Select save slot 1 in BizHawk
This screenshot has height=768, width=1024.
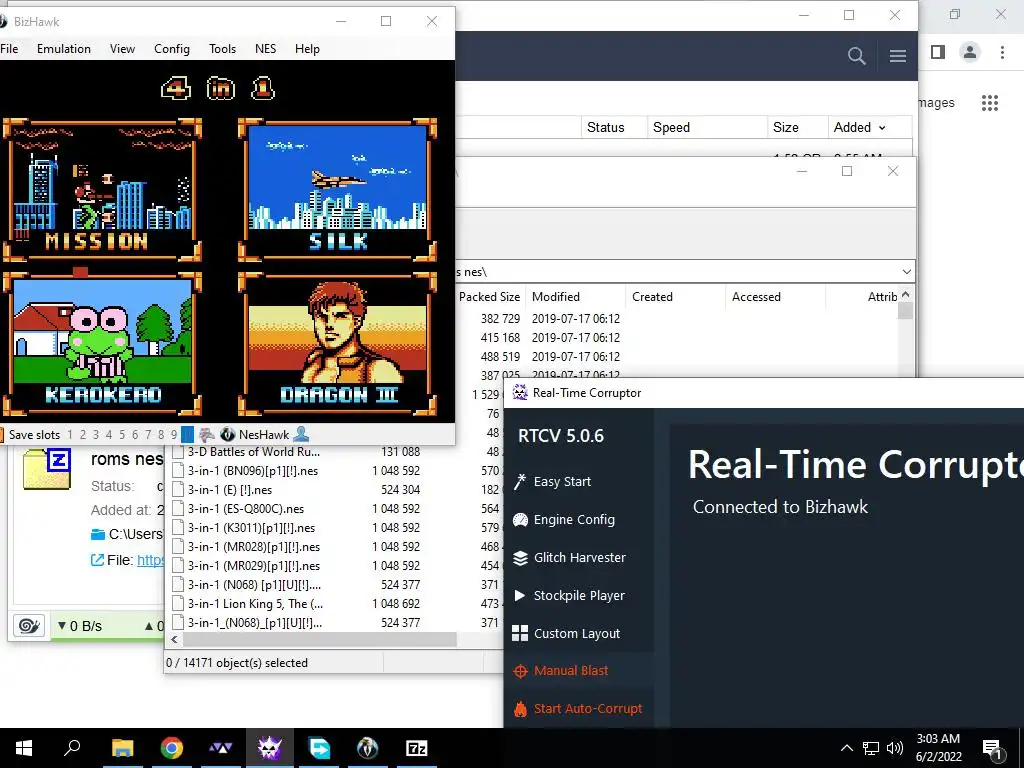[x=70, y=435]
